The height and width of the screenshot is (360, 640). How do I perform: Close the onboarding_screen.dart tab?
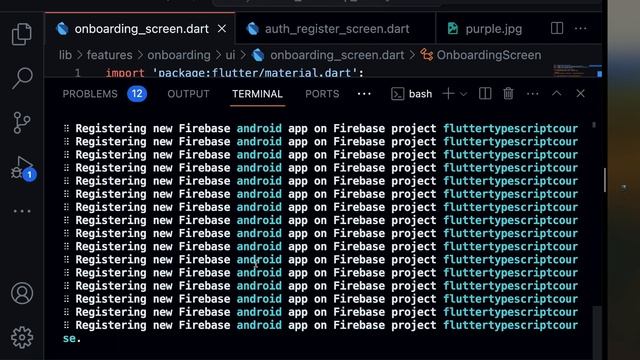222,29
